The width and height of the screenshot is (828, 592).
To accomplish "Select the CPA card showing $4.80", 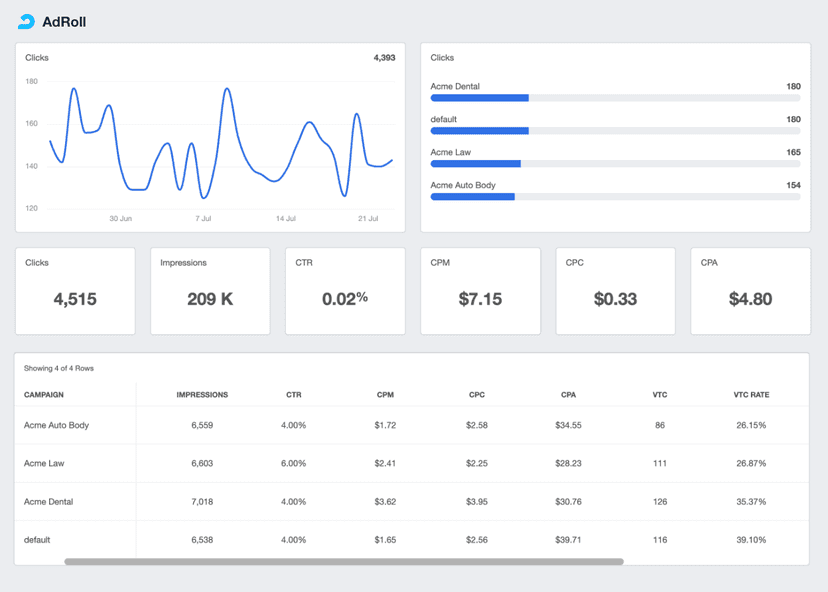I will [x=750, y=289].
